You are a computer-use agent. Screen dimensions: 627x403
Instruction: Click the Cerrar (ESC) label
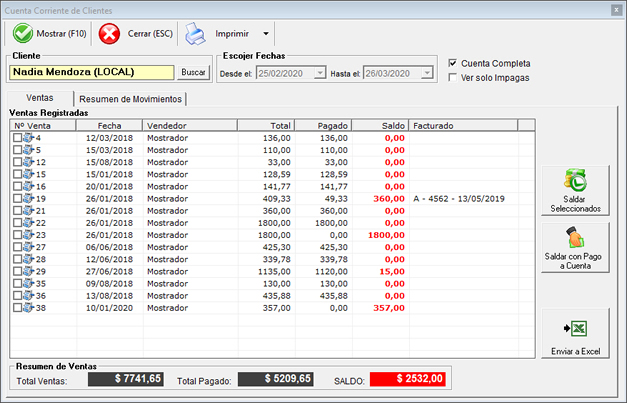click(150, 34)
